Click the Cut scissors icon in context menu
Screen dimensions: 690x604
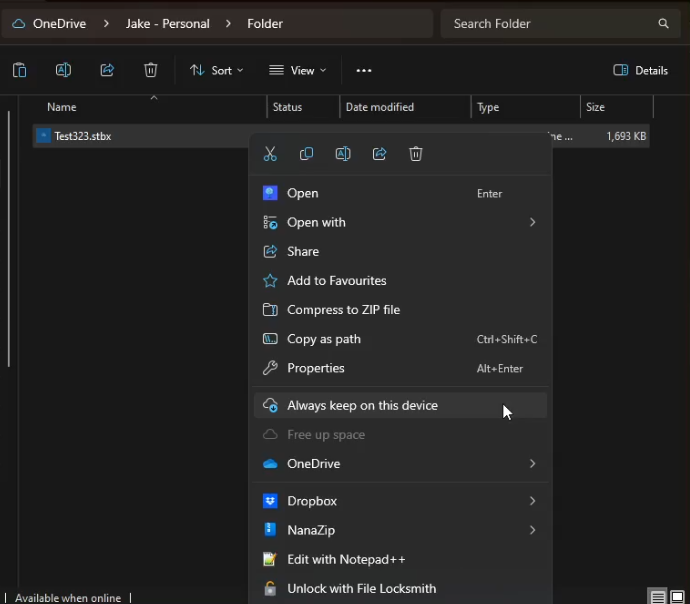tap(270, 154)
